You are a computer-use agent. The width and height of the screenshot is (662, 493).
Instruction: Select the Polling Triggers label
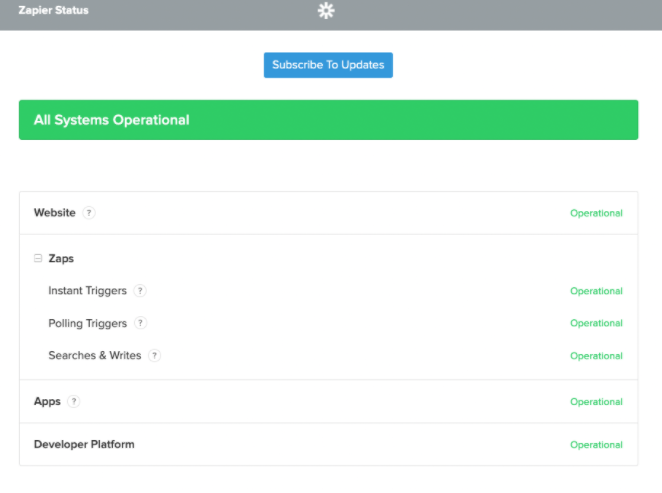click(x=87, y=323)
